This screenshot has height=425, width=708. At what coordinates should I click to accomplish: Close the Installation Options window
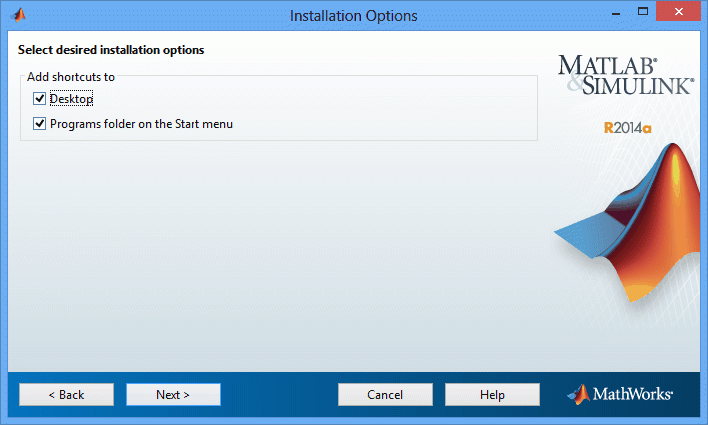678,12
